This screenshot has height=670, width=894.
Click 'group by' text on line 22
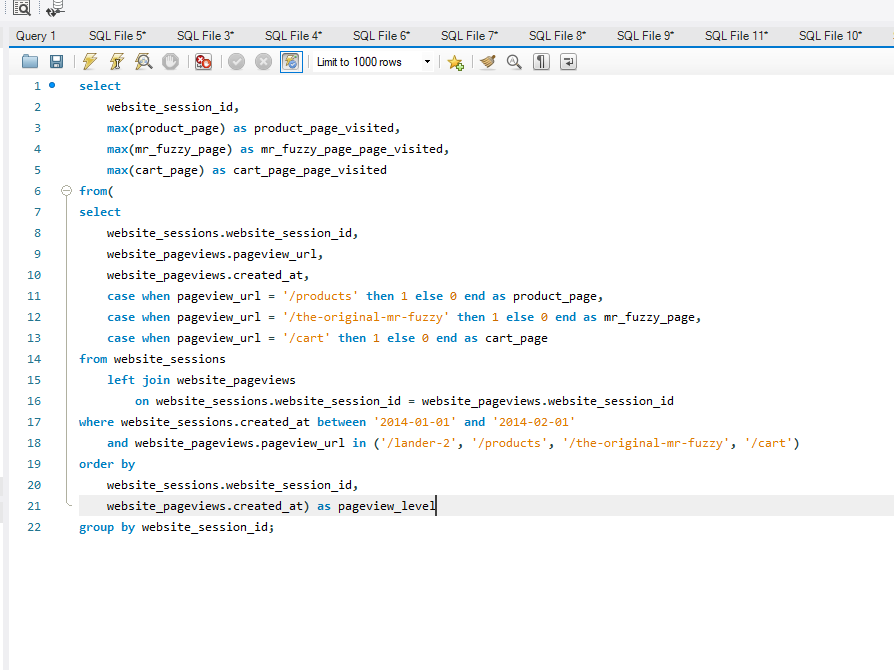pos(107,527)
